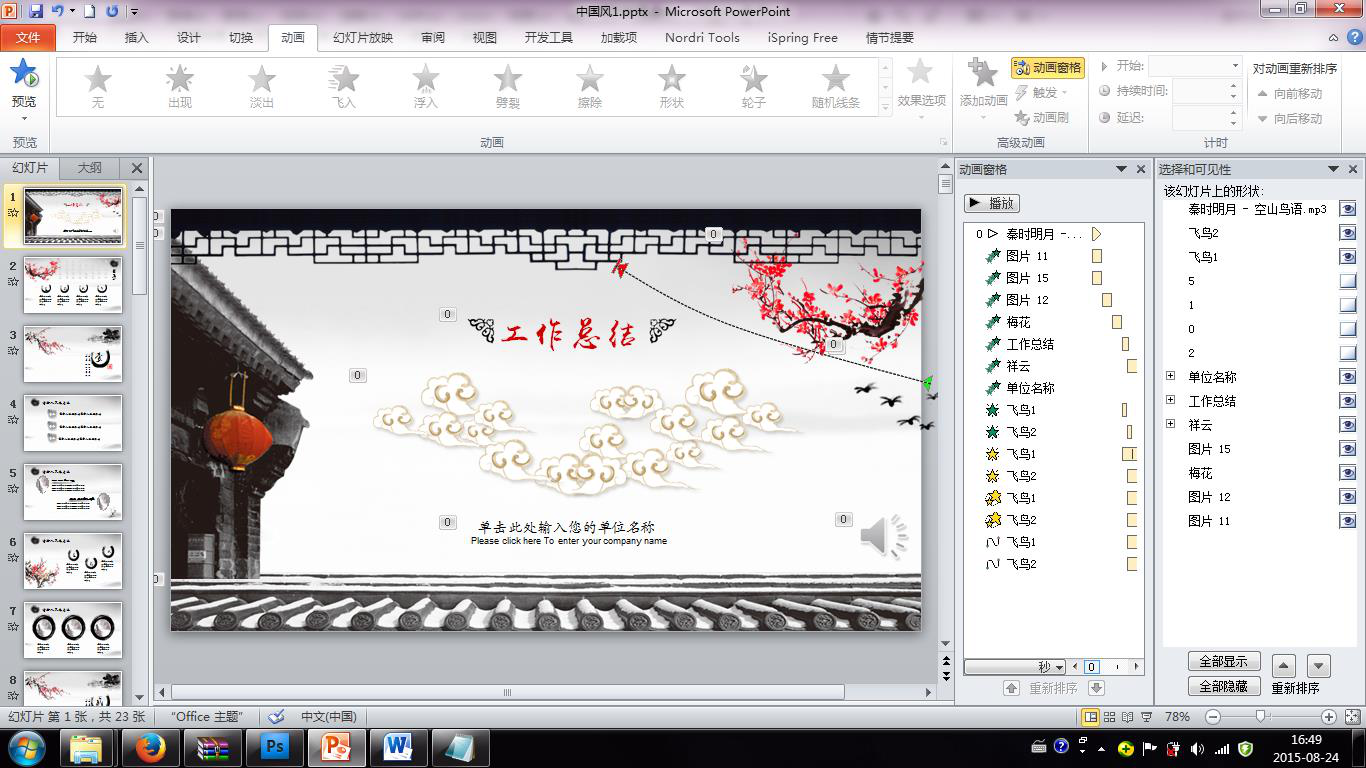Select the 轮子 (Wheel) animation effect
This screenshot has width=1366, height=768.
[754, 87]
